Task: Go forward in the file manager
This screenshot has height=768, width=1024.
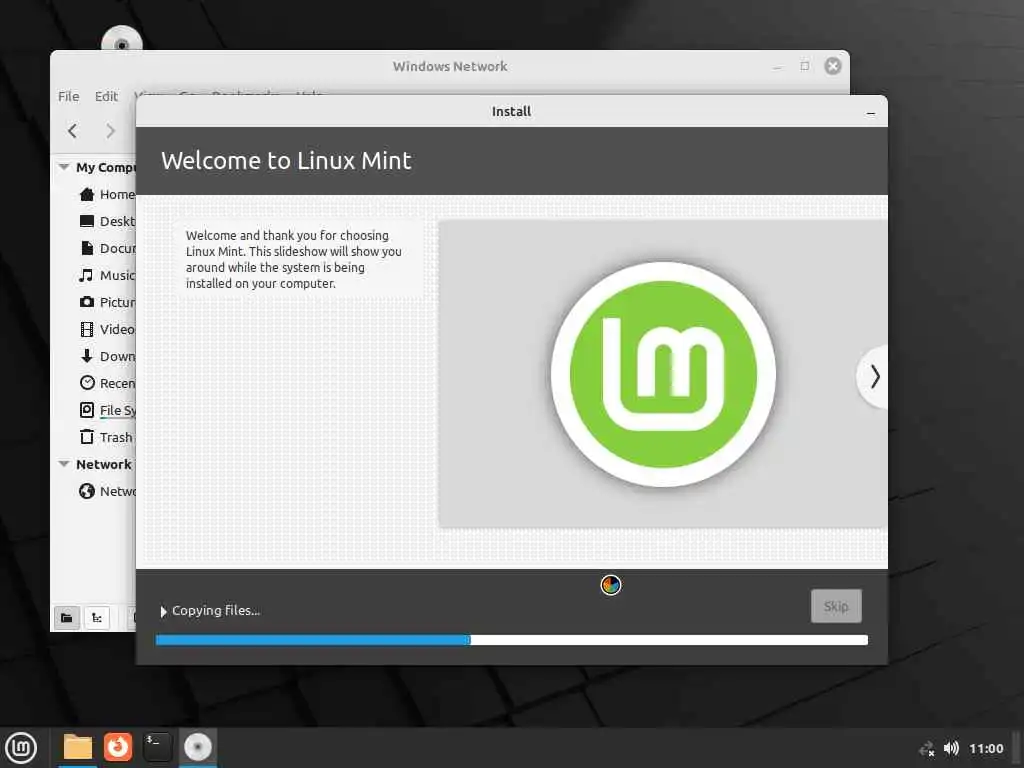Action: pyautogui.click(x=110, y=131)
